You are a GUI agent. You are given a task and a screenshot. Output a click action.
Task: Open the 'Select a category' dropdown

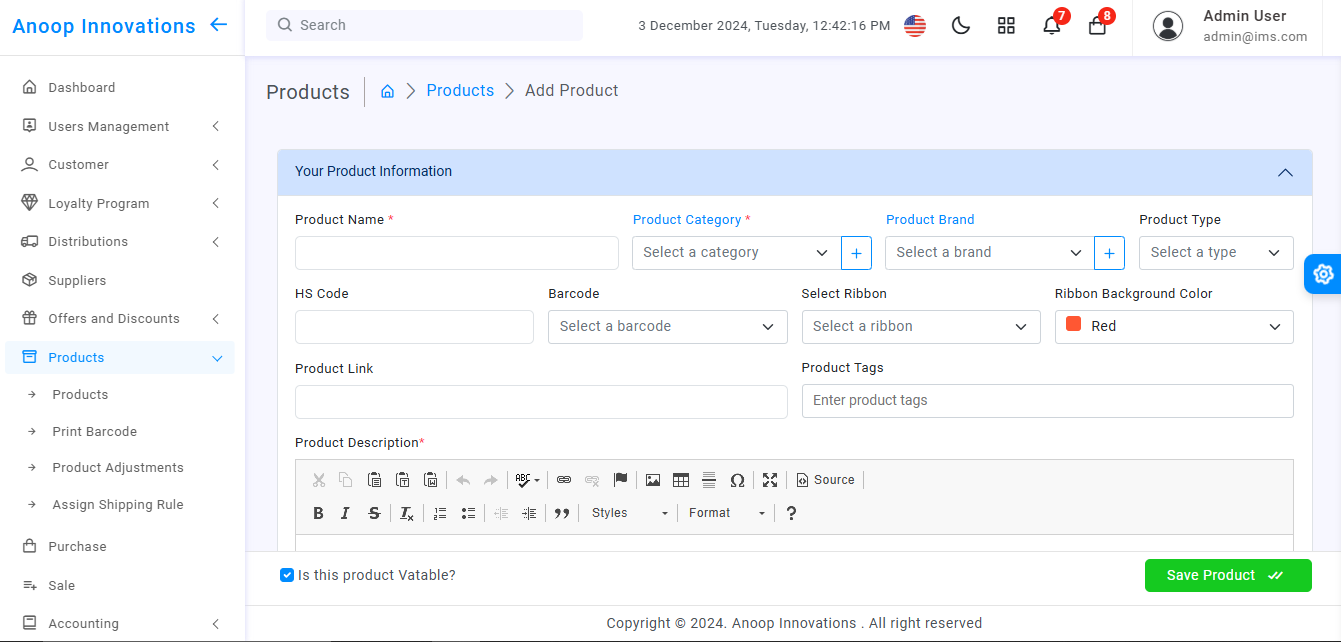click(x=735, y=252)
